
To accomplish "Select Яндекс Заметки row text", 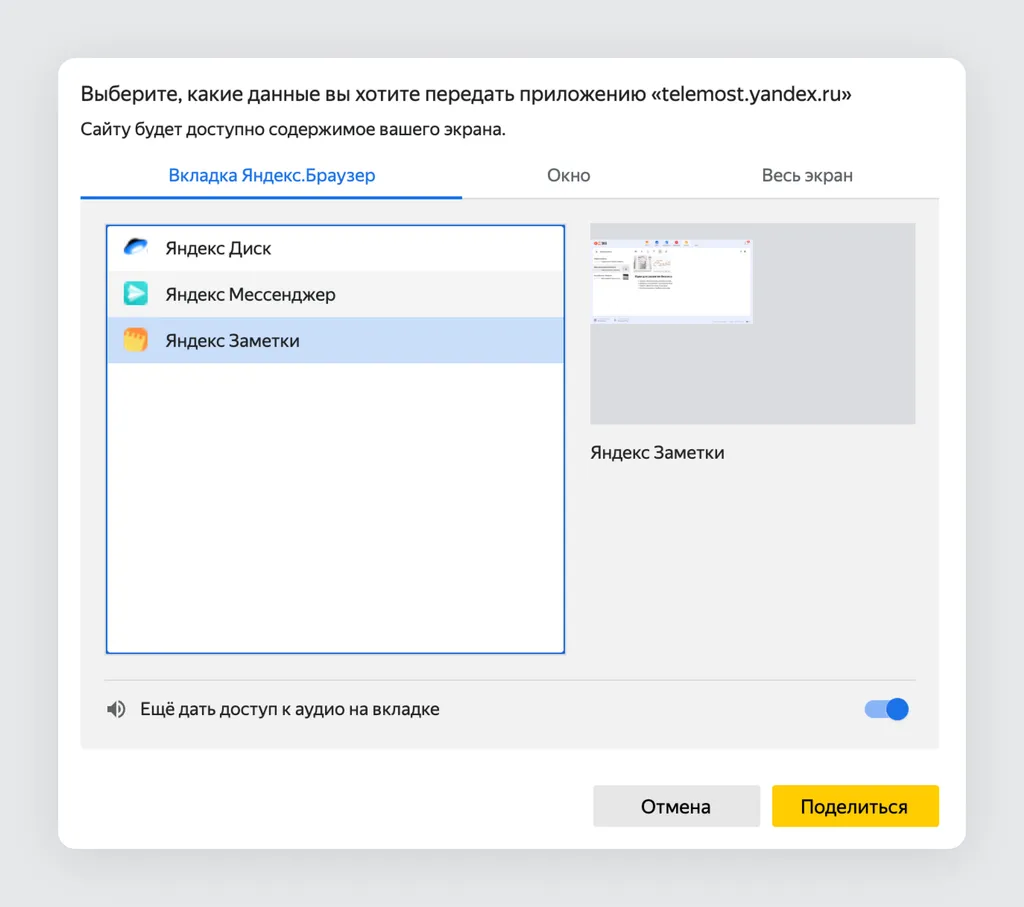I will [232, 341].
